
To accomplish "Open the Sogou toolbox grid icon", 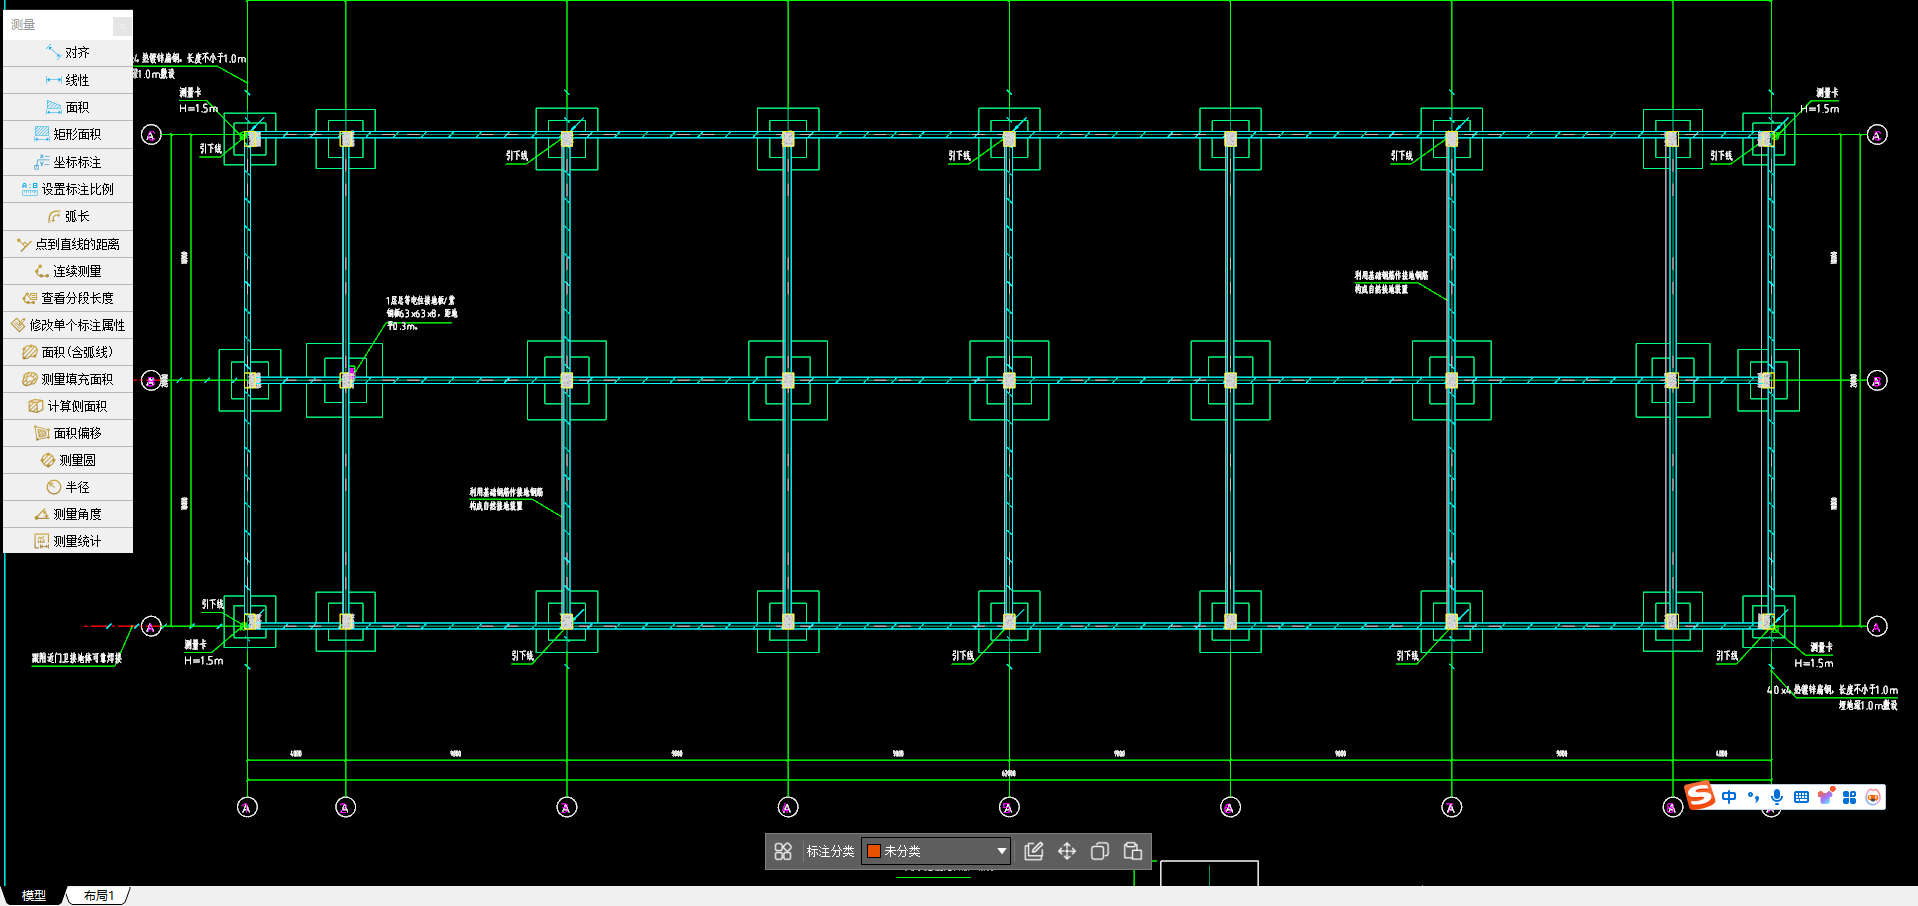I will [x=1849, y=797].
